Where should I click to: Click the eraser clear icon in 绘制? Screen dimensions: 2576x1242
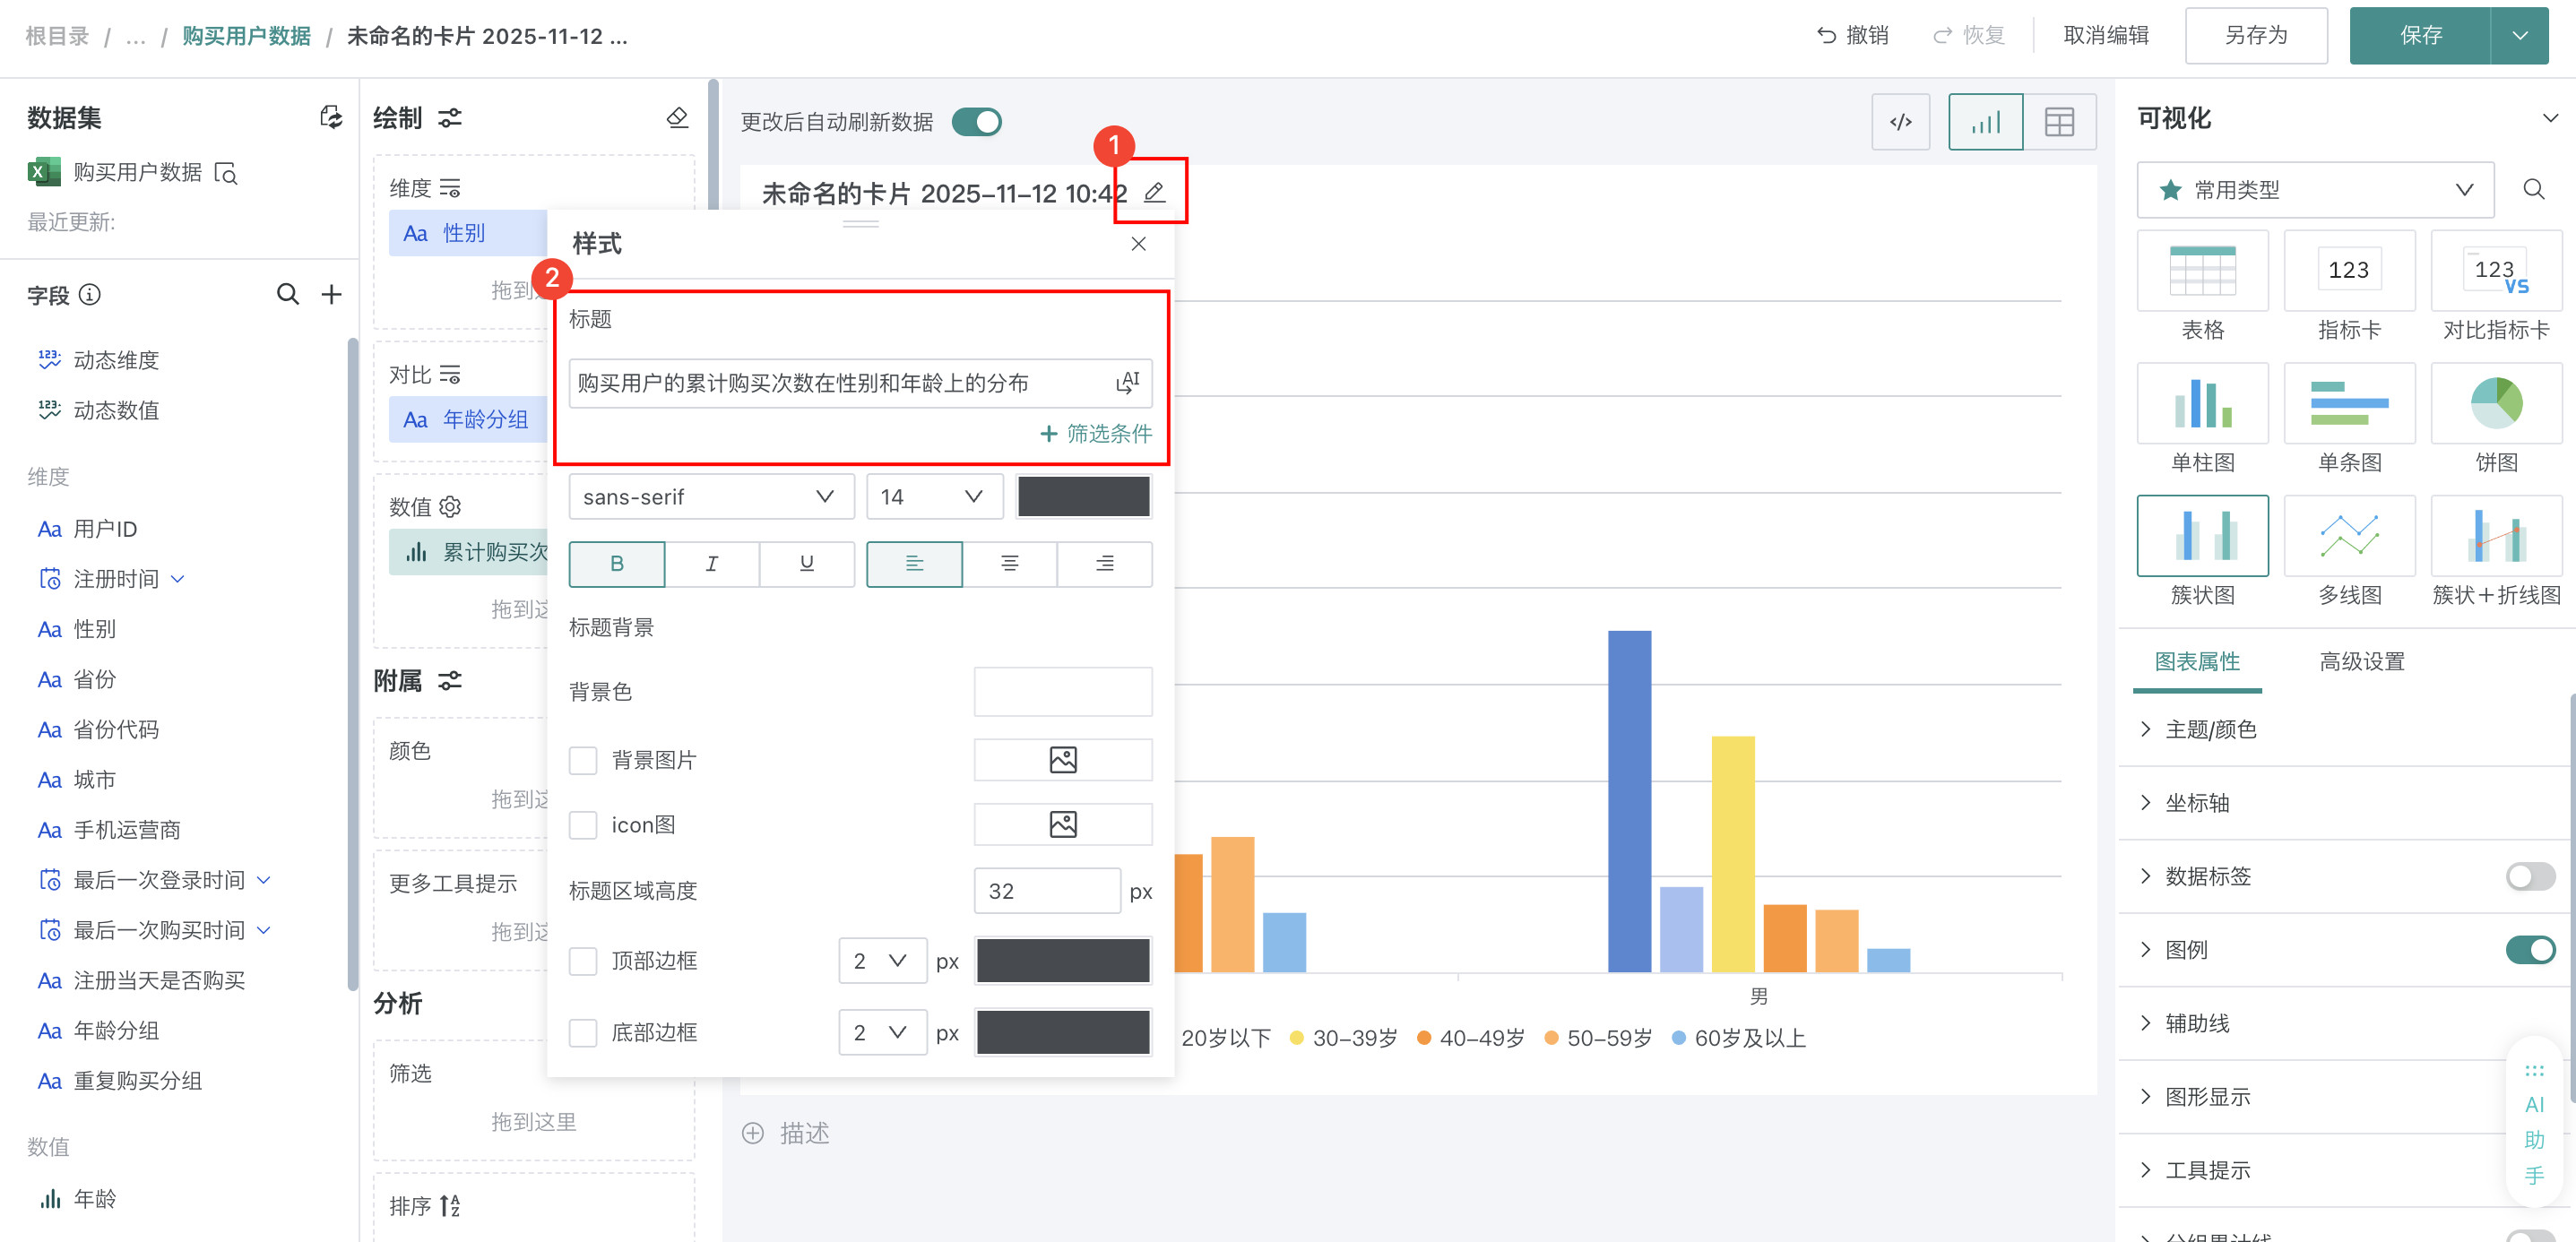[x=677, y=118]
